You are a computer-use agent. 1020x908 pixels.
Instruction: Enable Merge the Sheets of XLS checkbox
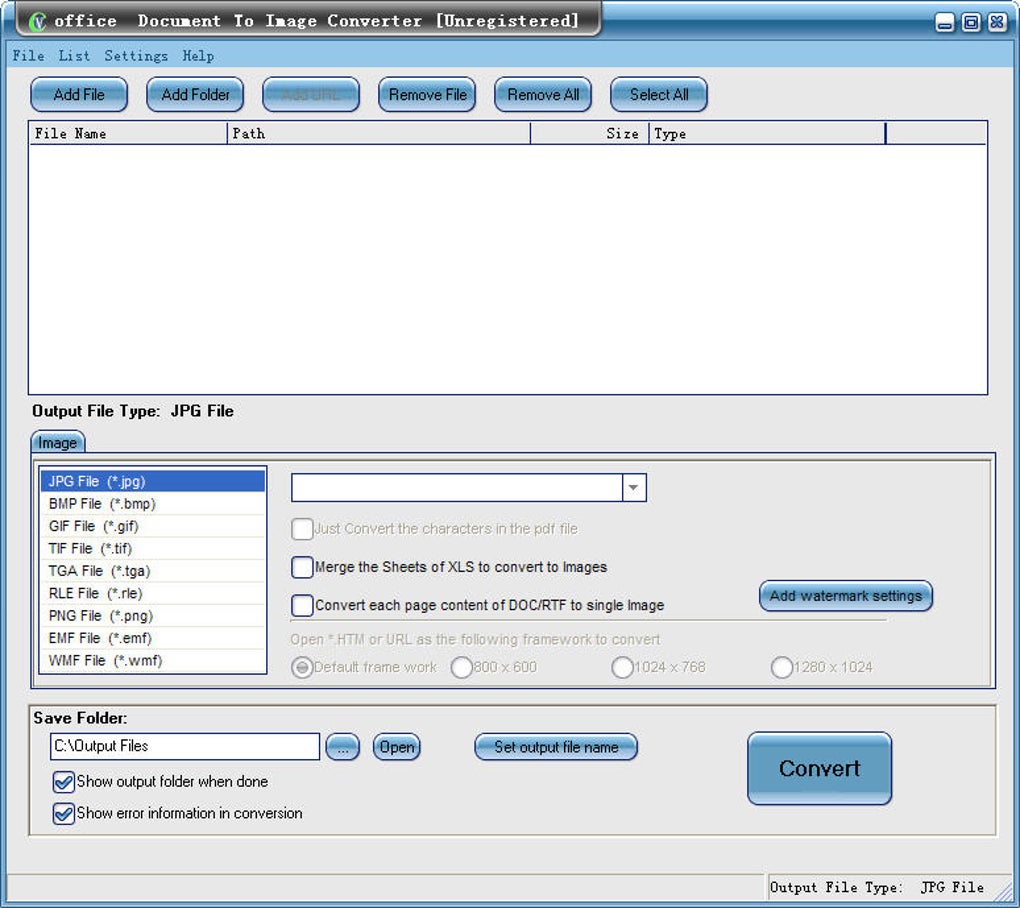[302, 567]
